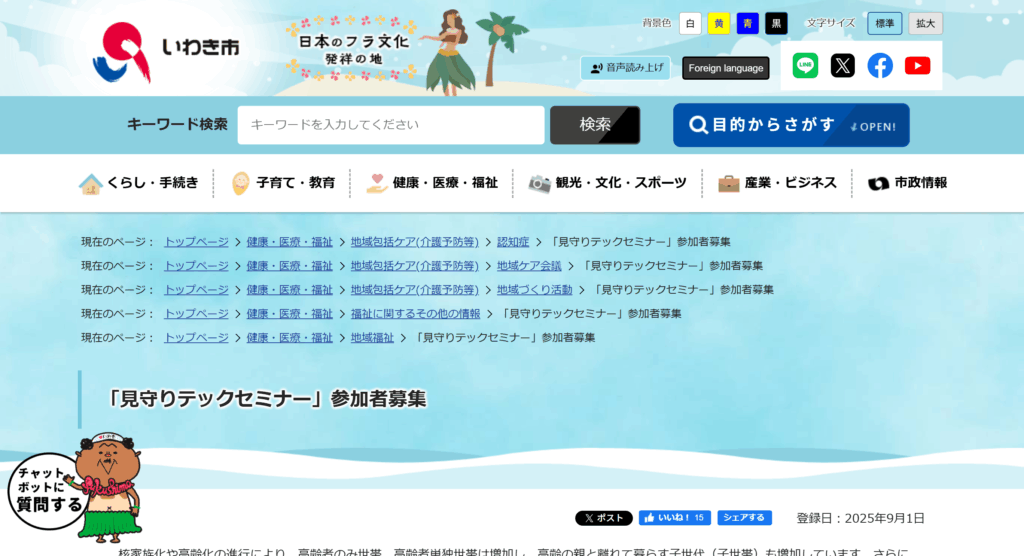Open the くらし・手続き menu
Image resolution: width=1024 pixels, height=556 pixels.
[140, 183]
